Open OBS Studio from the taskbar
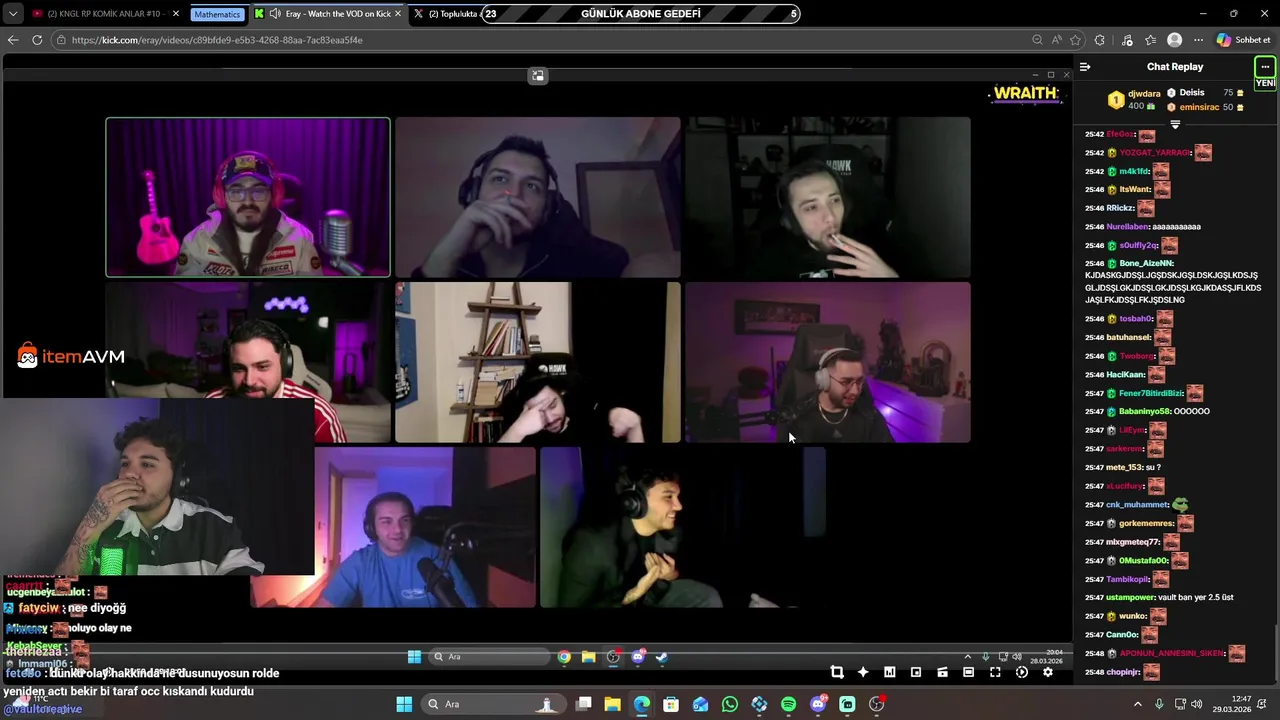 point(876,704)
